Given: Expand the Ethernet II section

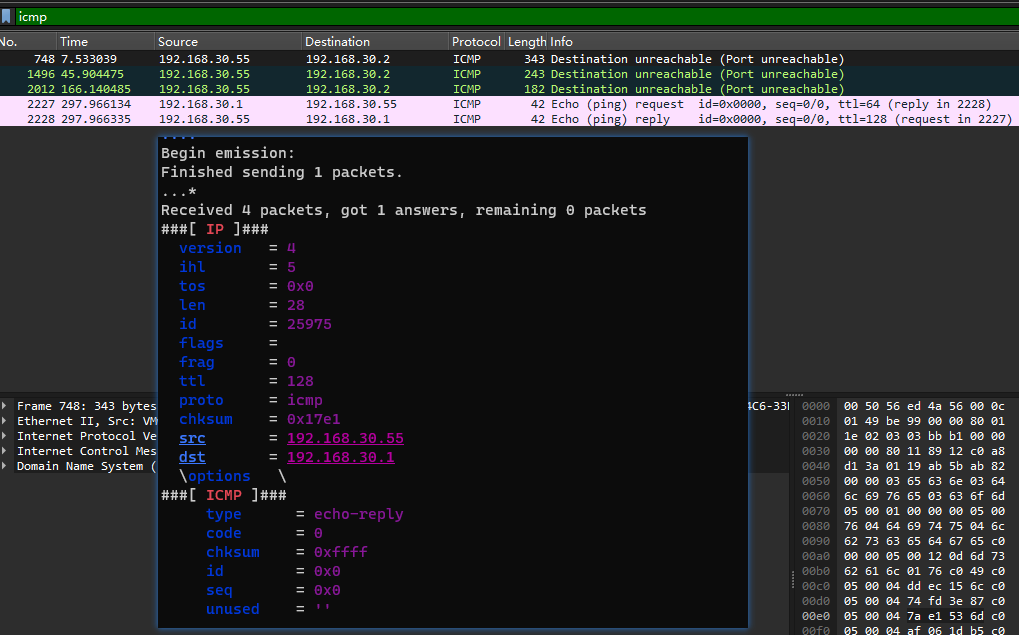Looking at the screenshot, I should (x=6, y=420).
